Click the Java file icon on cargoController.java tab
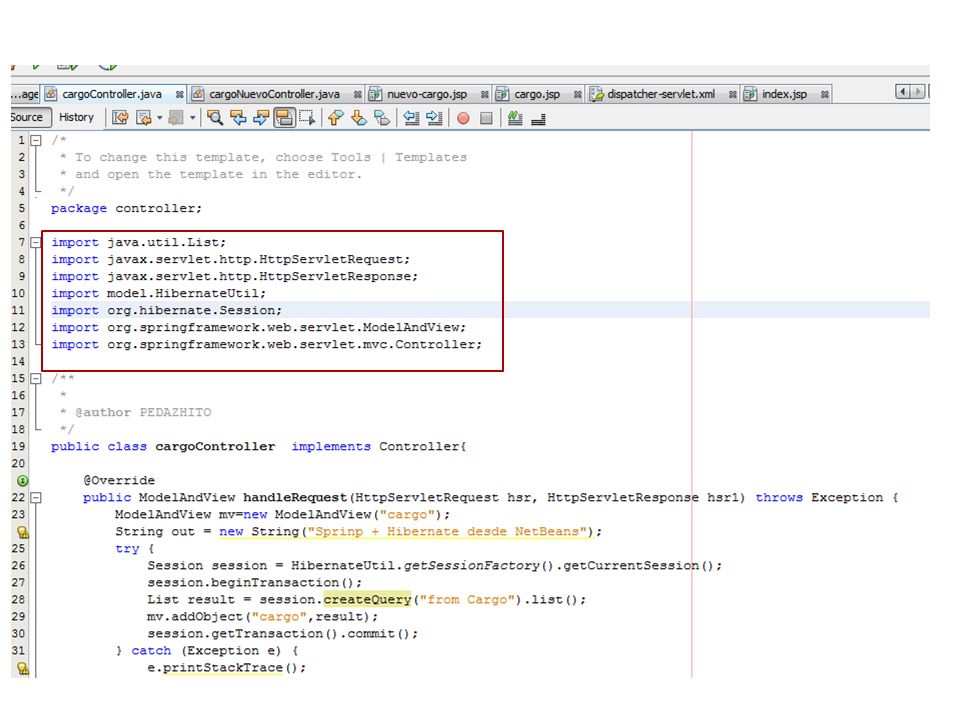 [x=51, y=94]
